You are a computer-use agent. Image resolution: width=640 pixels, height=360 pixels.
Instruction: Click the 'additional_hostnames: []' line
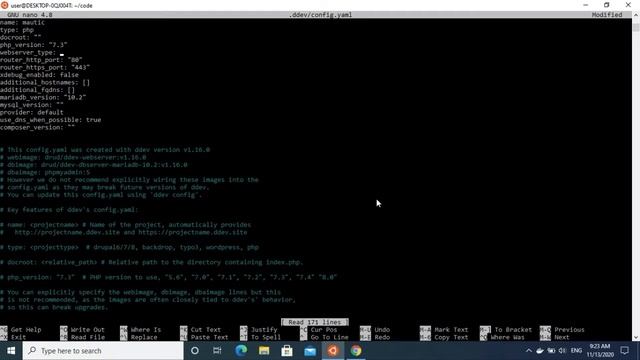[45, 82]
